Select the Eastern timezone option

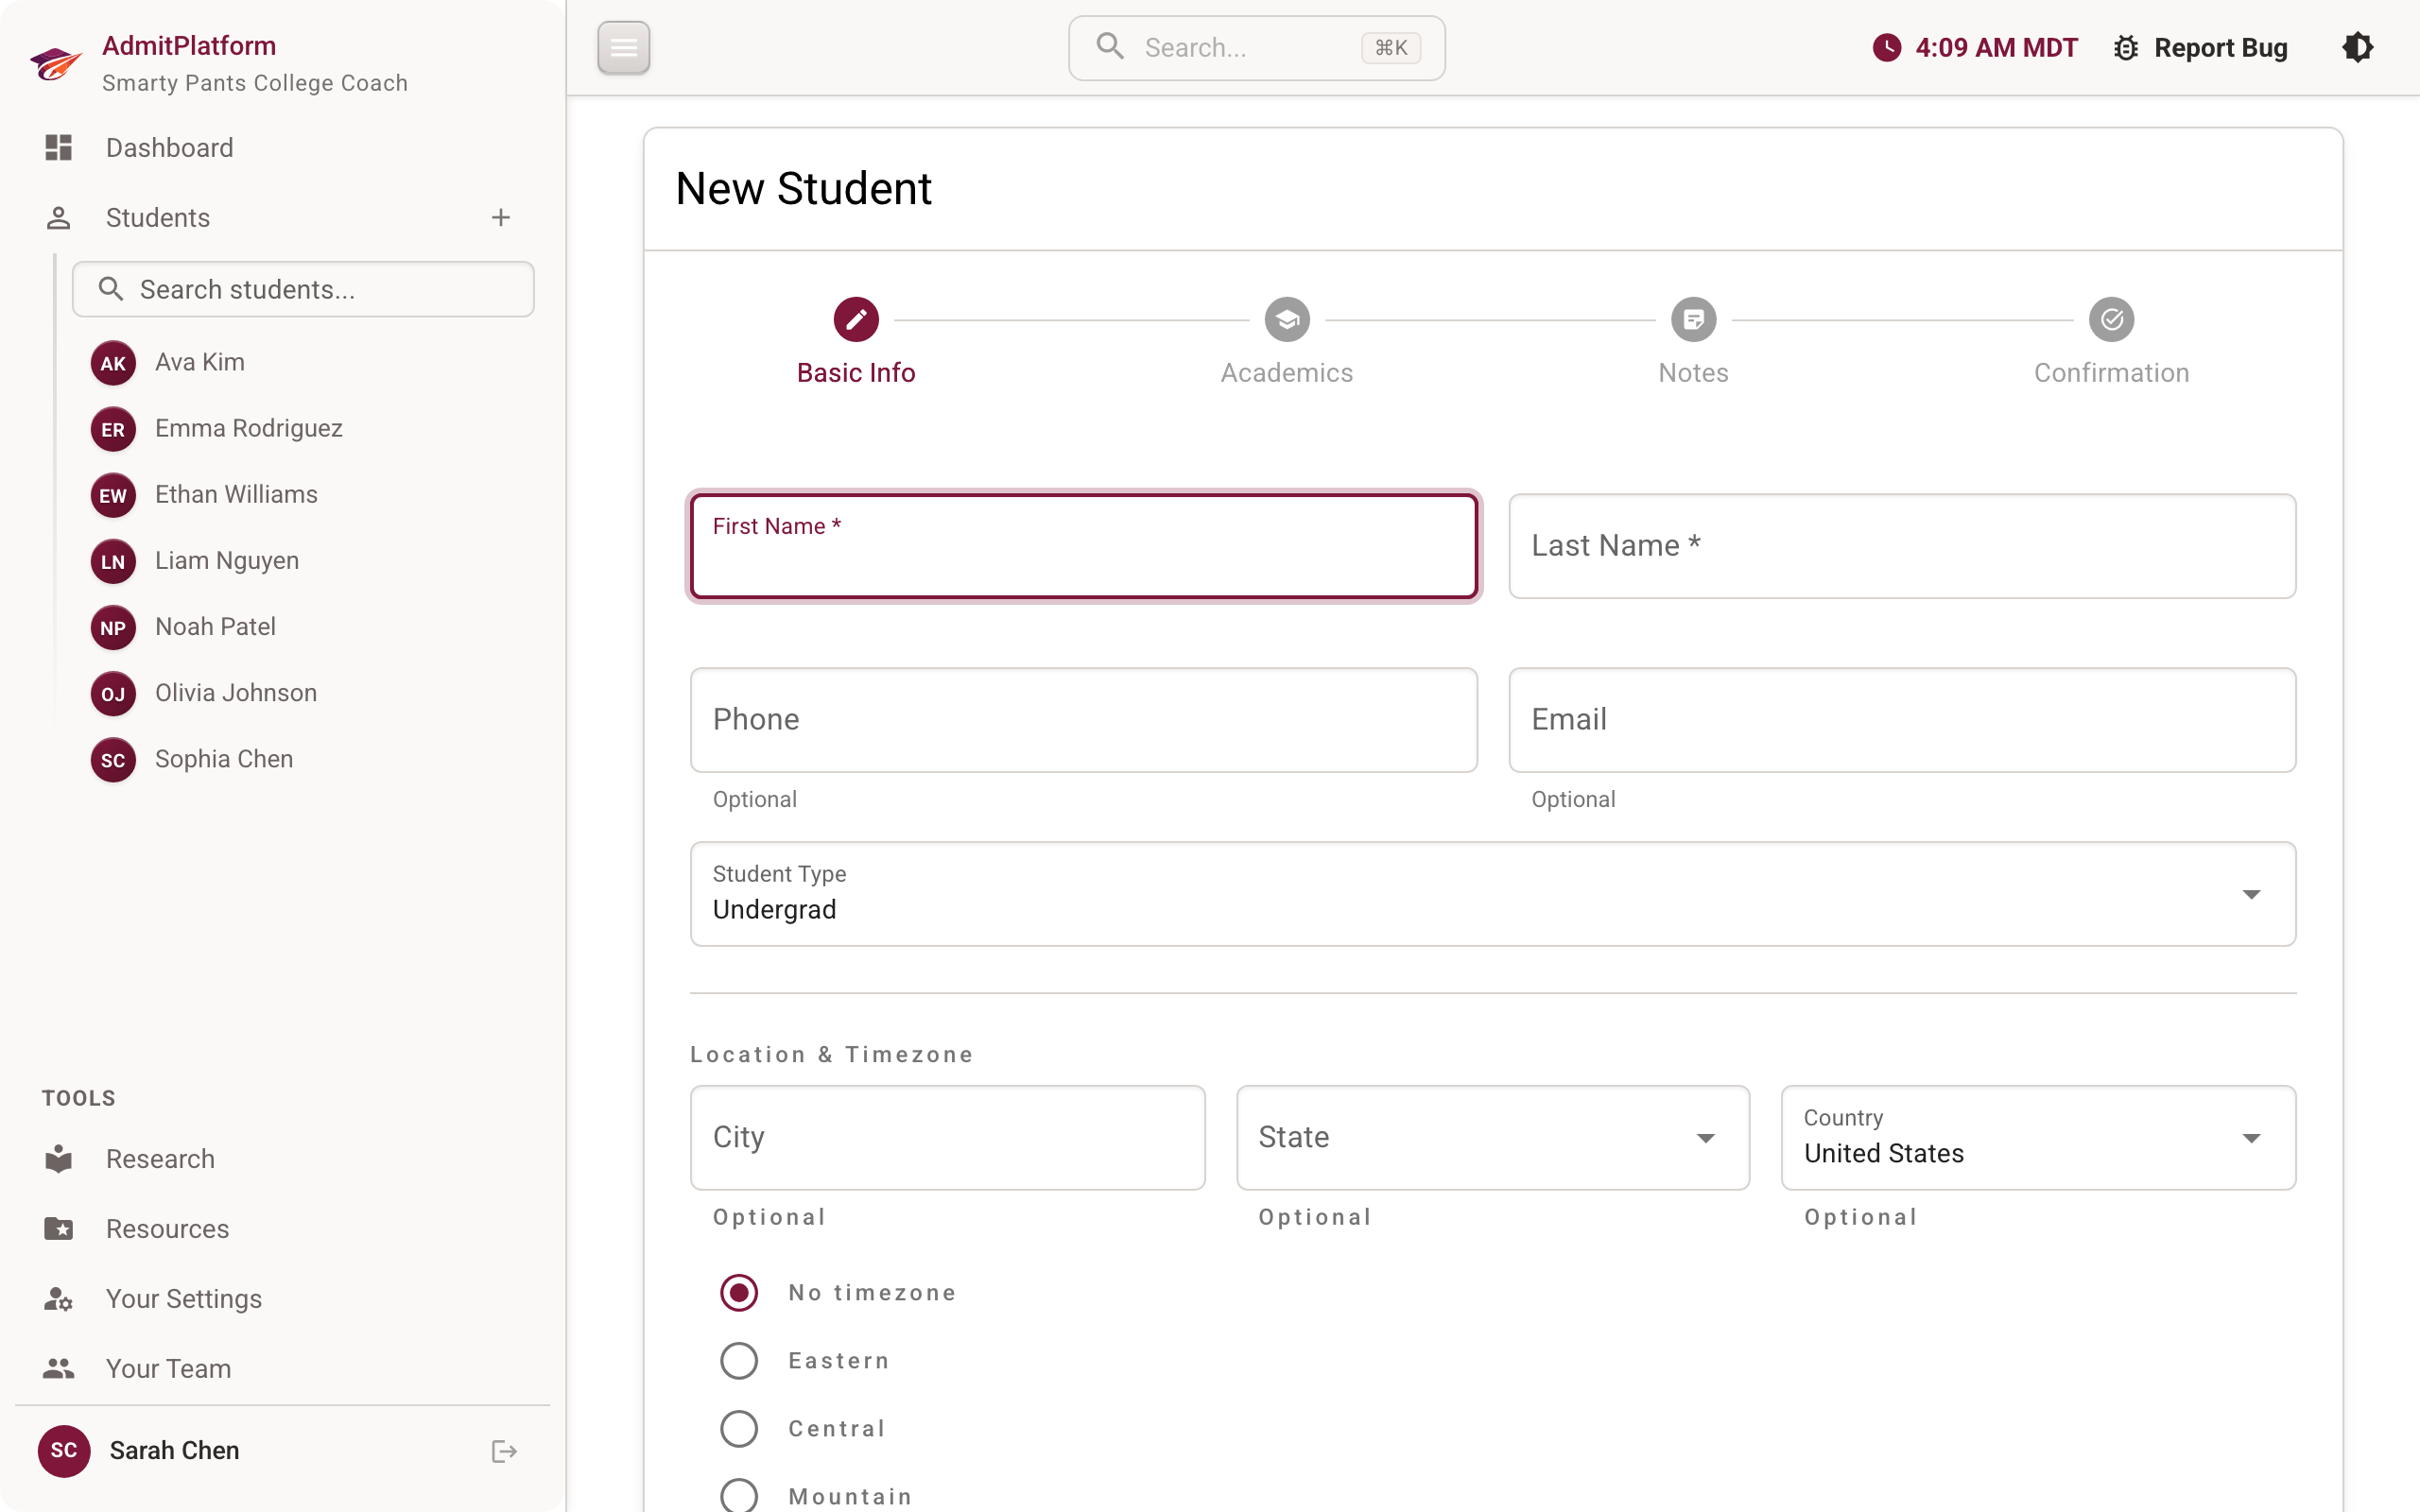click(738, 1360)
